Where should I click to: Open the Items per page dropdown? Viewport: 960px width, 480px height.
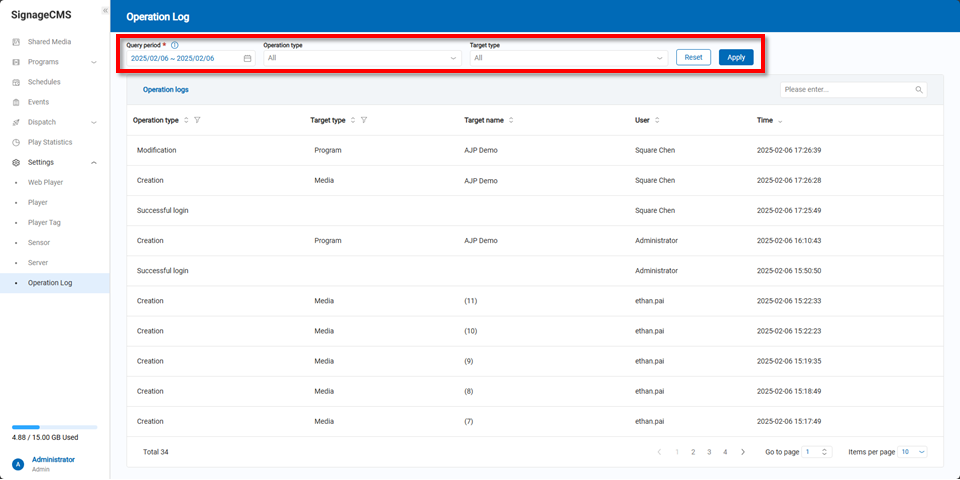pyautogui.click(x=913, y=452)
